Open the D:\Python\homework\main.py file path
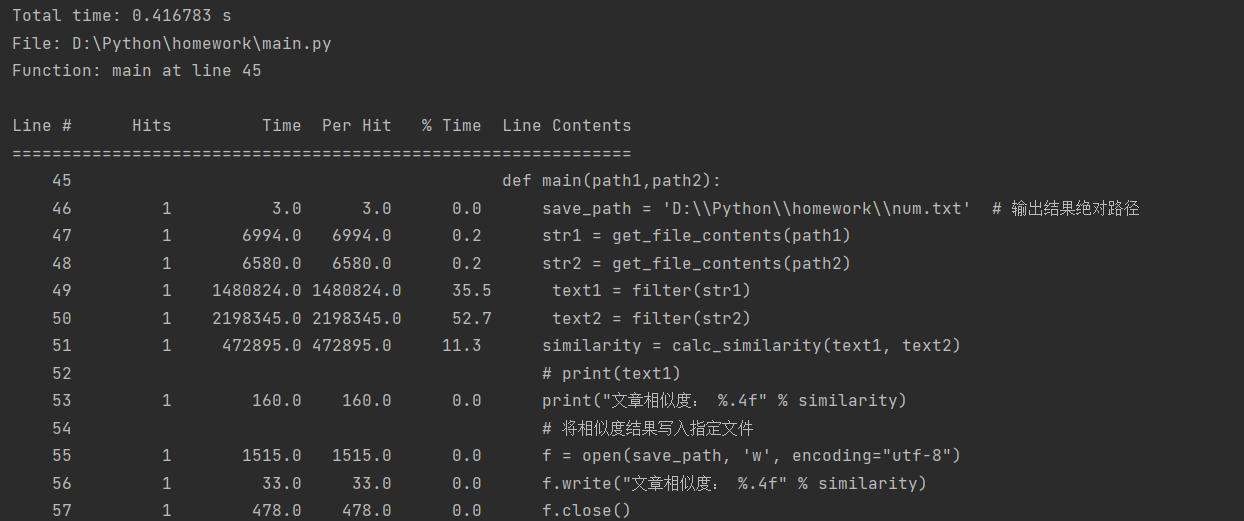 (201, 44)
